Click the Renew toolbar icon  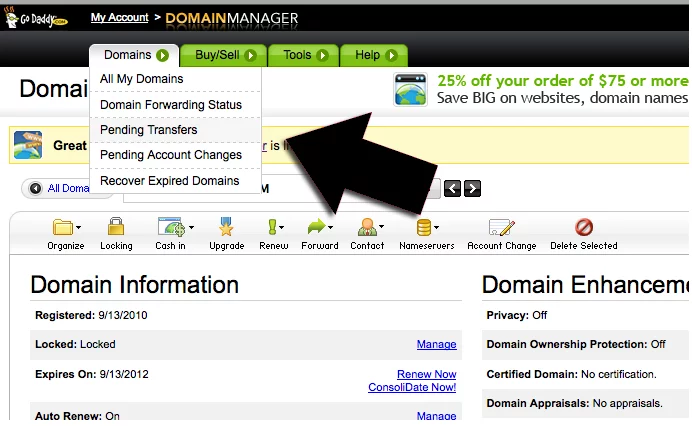pyautogui.click(x=274, y=228)
